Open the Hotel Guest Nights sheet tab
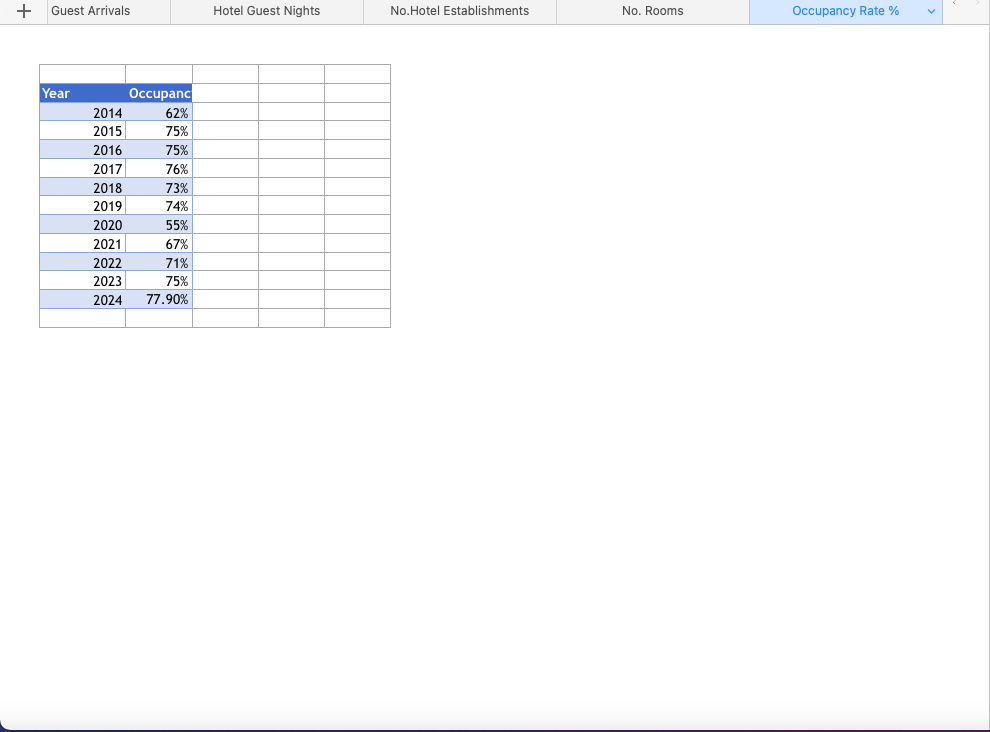990x732 pixels. click(267, 11)
